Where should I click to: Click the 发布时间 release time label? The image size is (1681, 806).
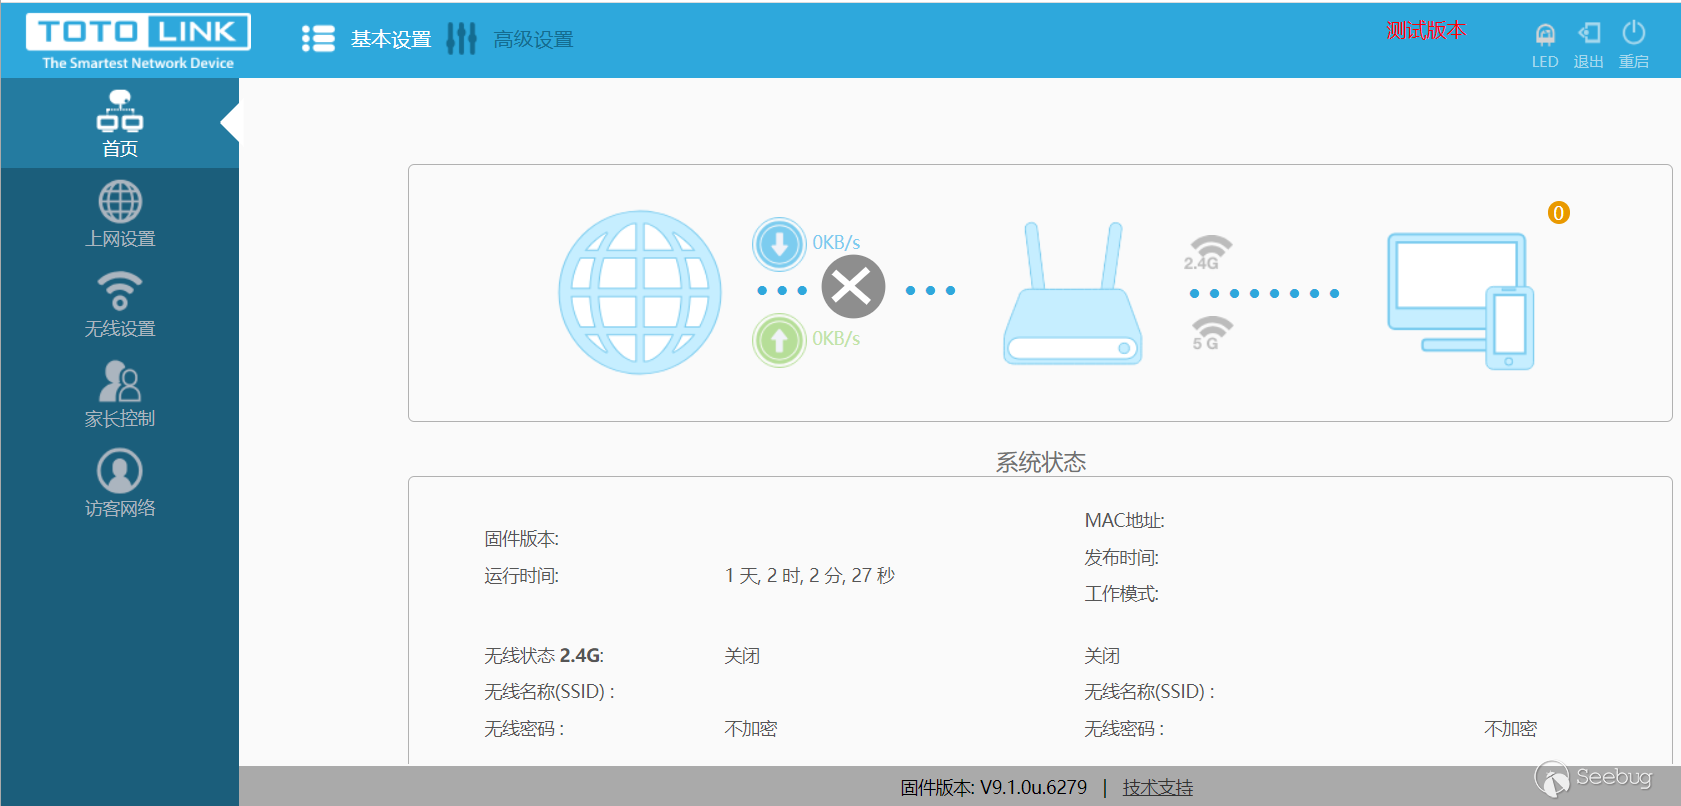(1122, 557)
